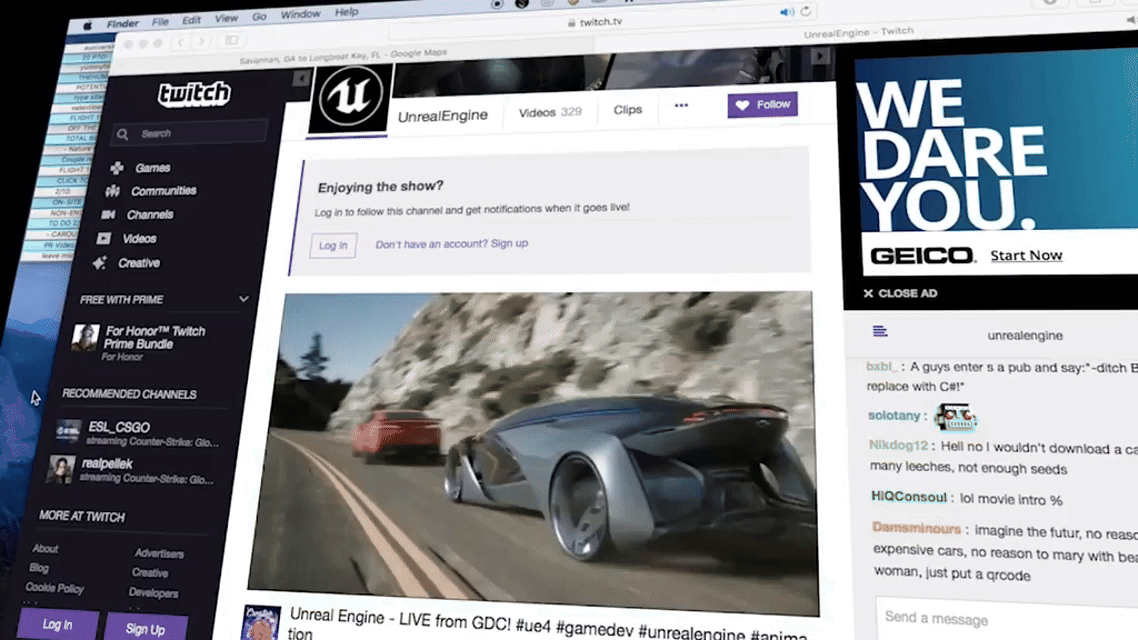Mute the tab using the speaker icon
This screenshot has height=640, width=1138.
pyautogui.click(x=786, y=12)
